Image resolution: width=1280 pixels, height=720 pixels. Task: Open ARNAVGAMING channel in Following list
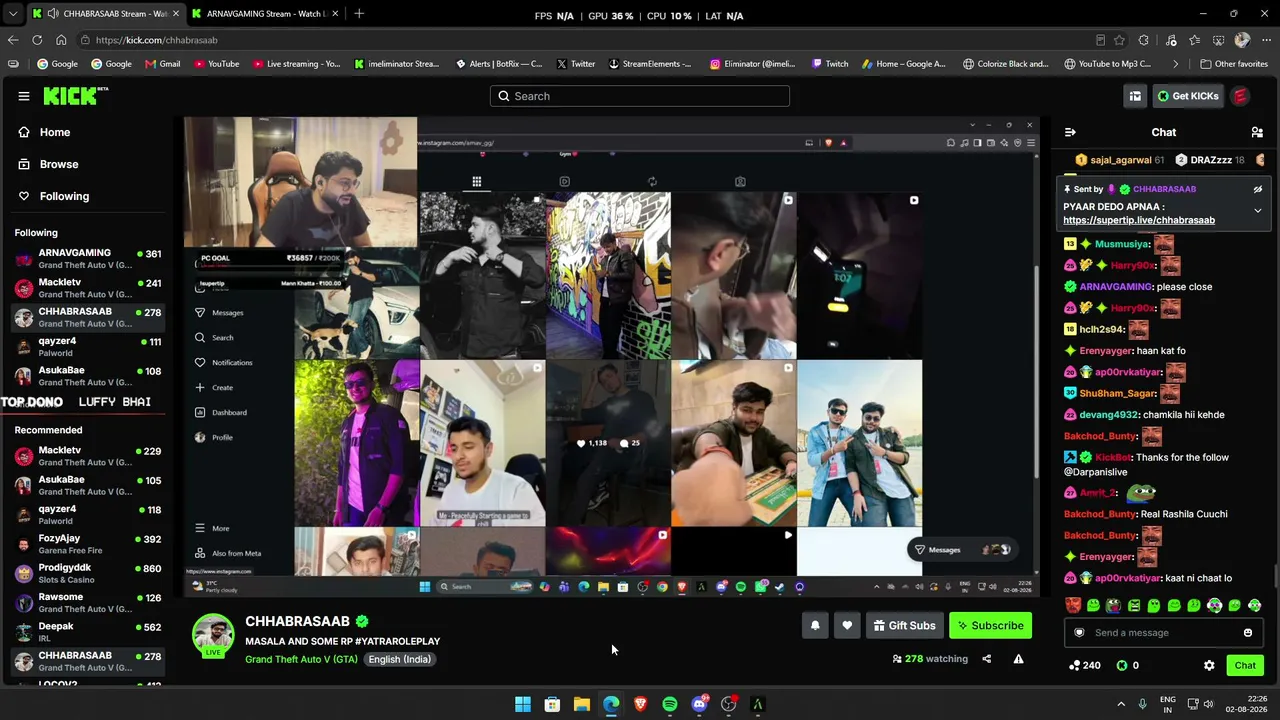pyautogui.click(x=88, y=259)
